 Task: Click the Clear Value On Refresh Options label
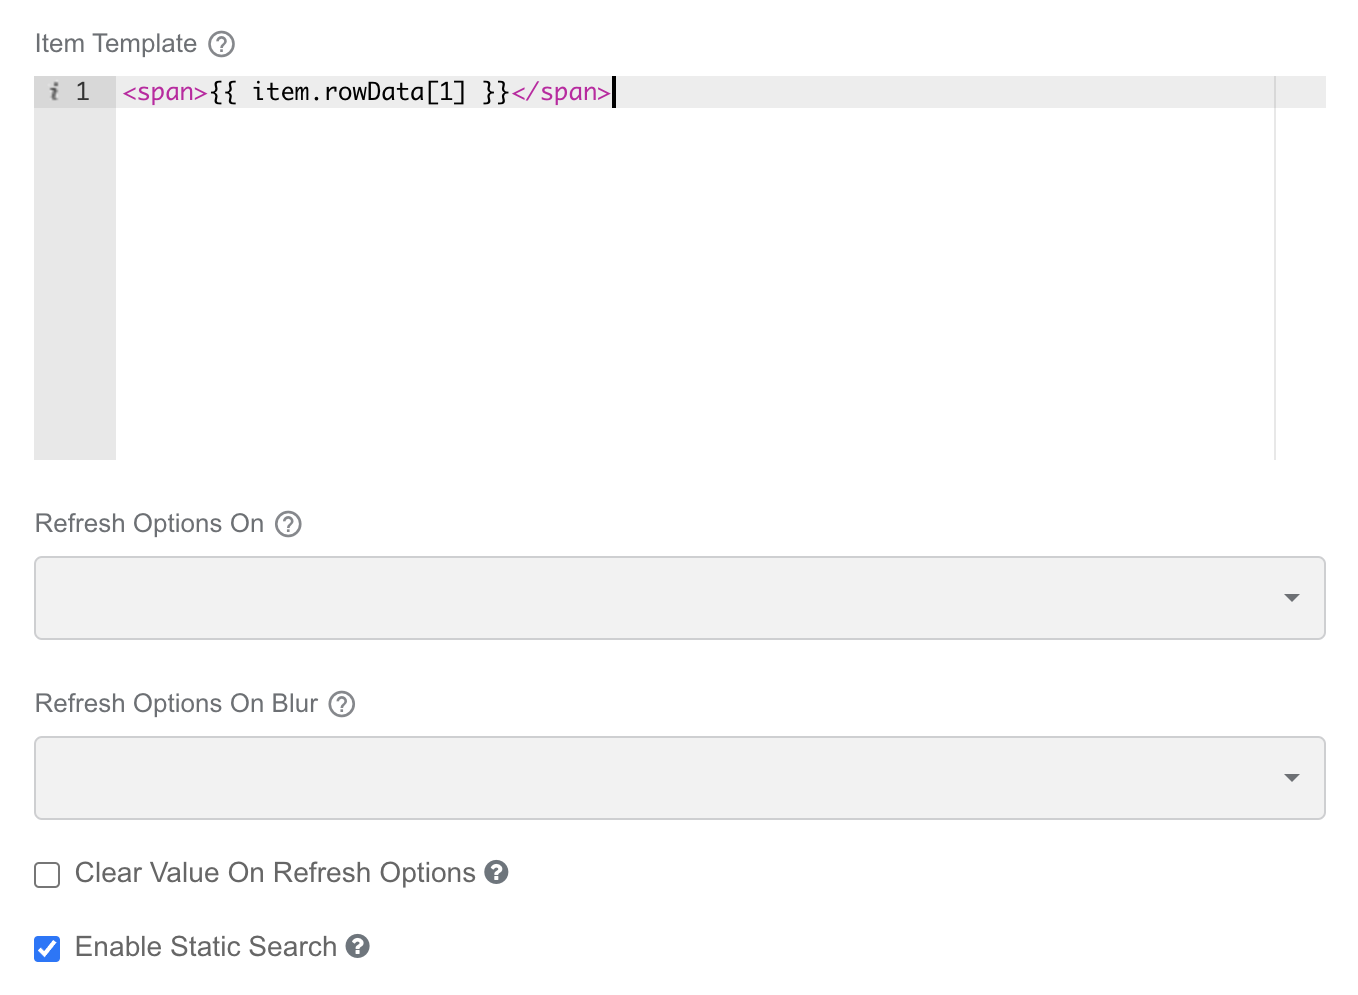click(x=275, y=873)
